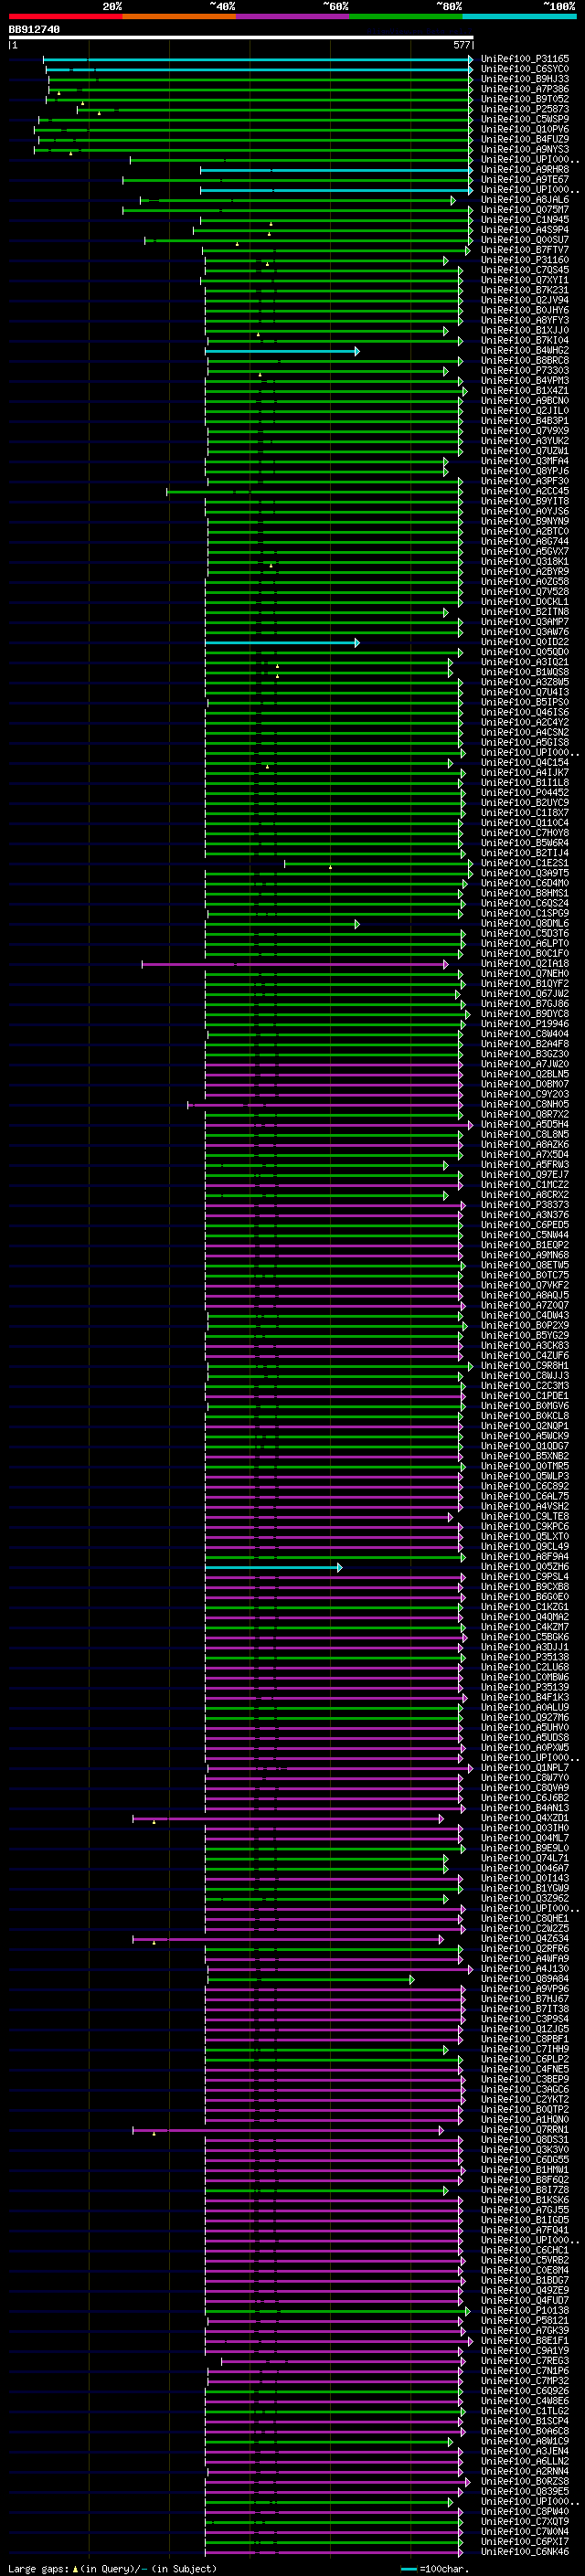Click last hit label UniRef100_C6NK46

tap(525, 2553)
